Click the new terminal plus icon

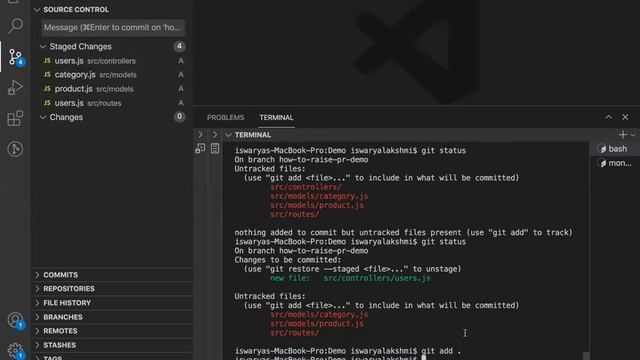pos(622,135)
